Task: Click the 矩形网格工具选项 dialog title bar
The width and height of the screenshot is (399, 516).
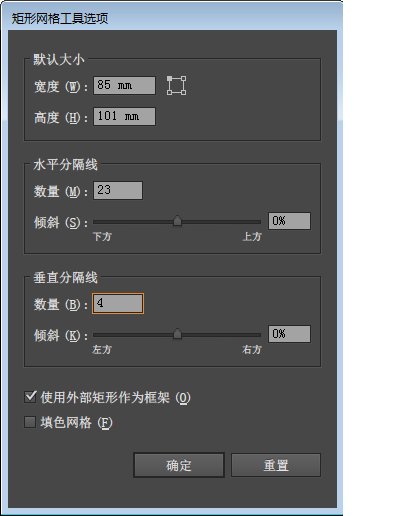Action: coord(172,18)
